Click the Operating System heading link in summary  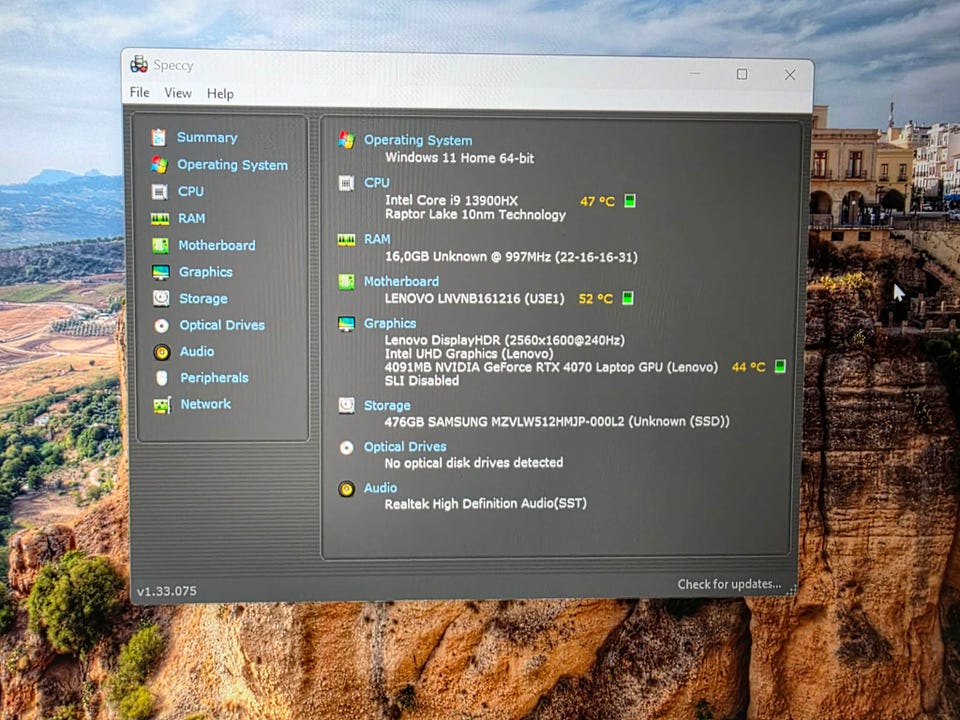[x=418, y=140]
